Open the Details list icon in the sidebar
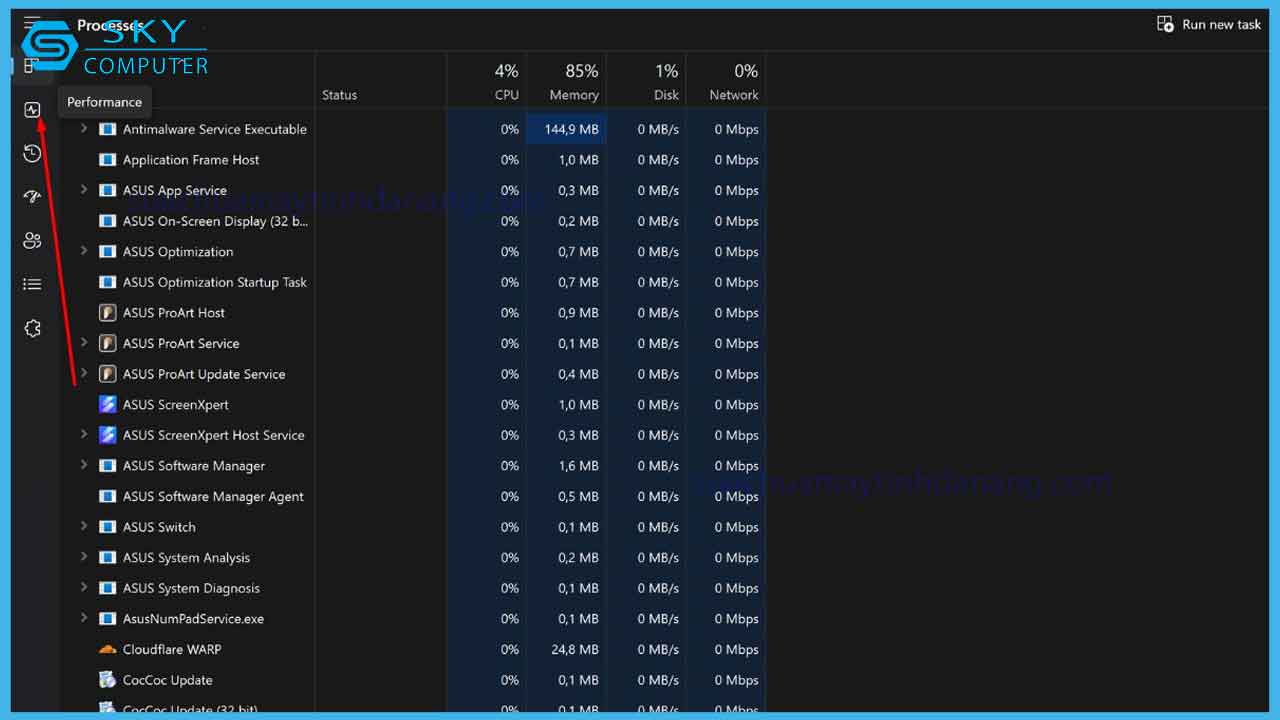 coord(32,285)
